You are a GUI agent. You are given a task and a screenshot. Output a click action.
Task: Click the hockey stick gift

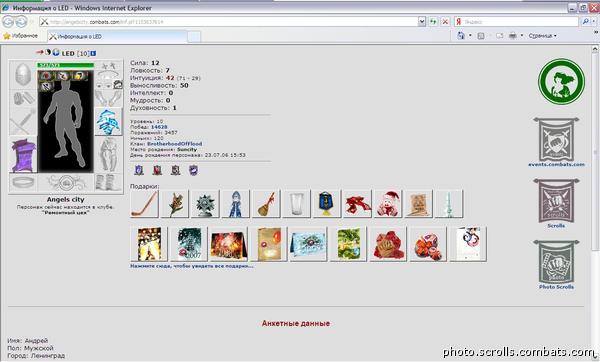click(x=144, y=204)
